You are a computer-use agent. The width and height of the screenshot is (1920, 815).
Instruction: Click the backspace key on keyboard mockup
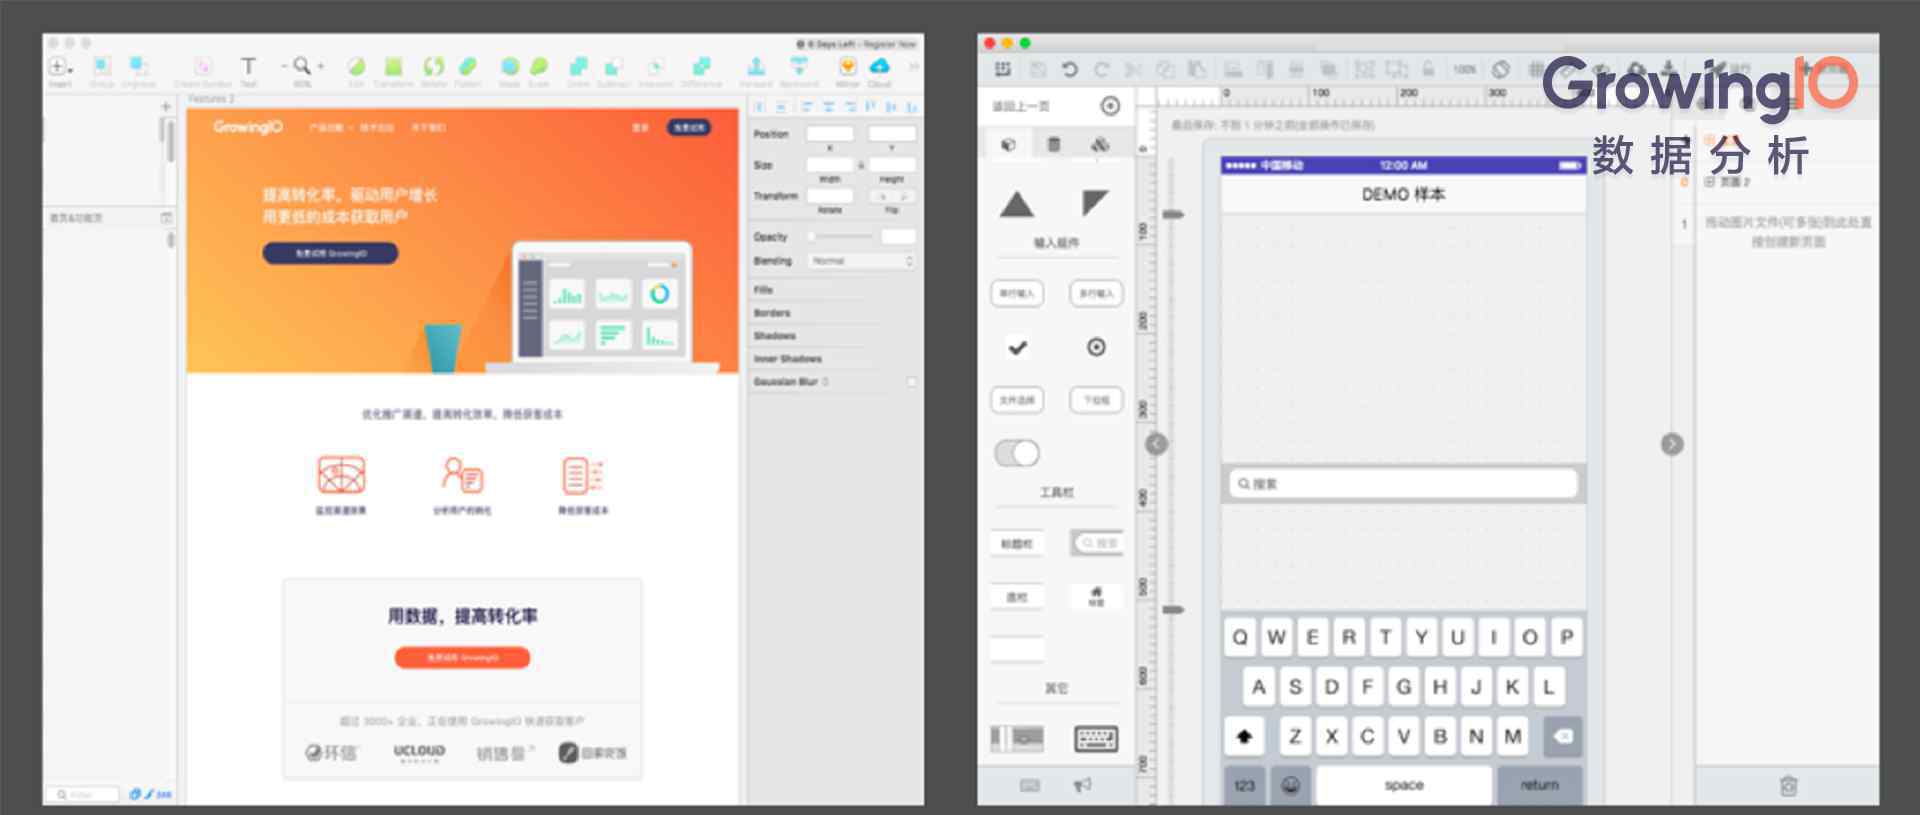click(1563, 736)
